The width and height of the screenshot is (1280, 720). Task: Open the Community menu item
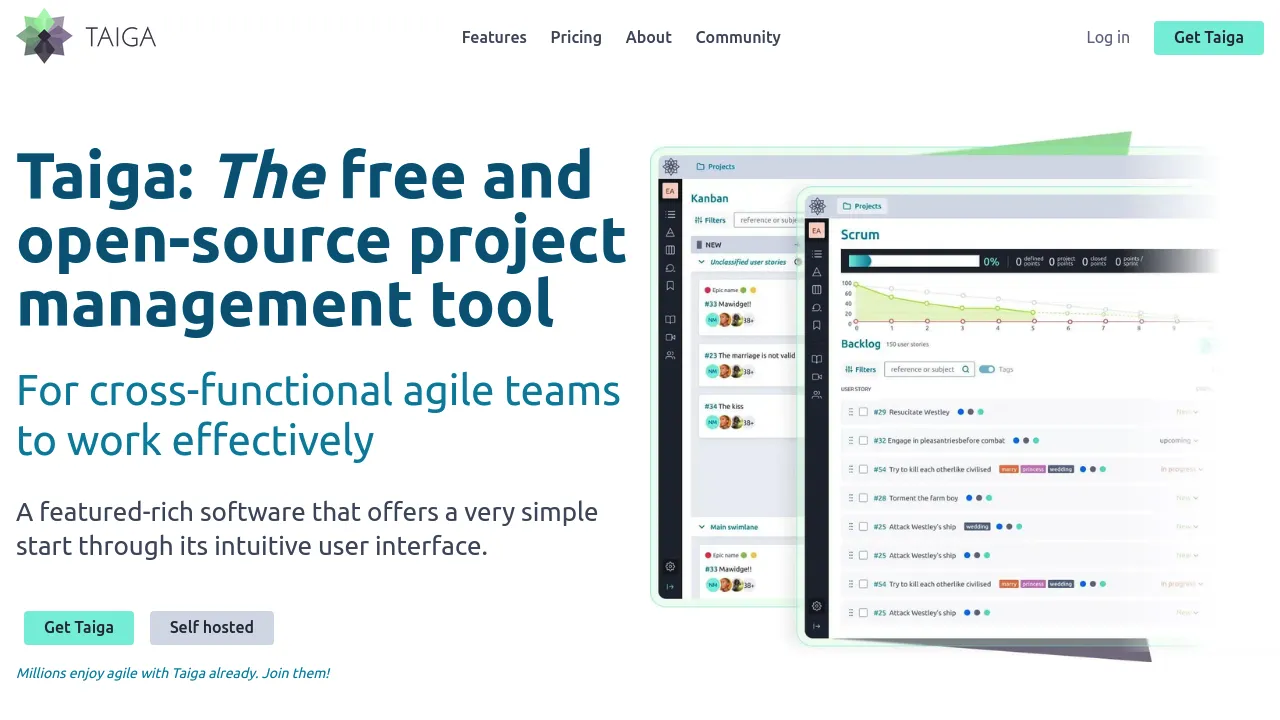pyautogui.click(x=738, y=37)
